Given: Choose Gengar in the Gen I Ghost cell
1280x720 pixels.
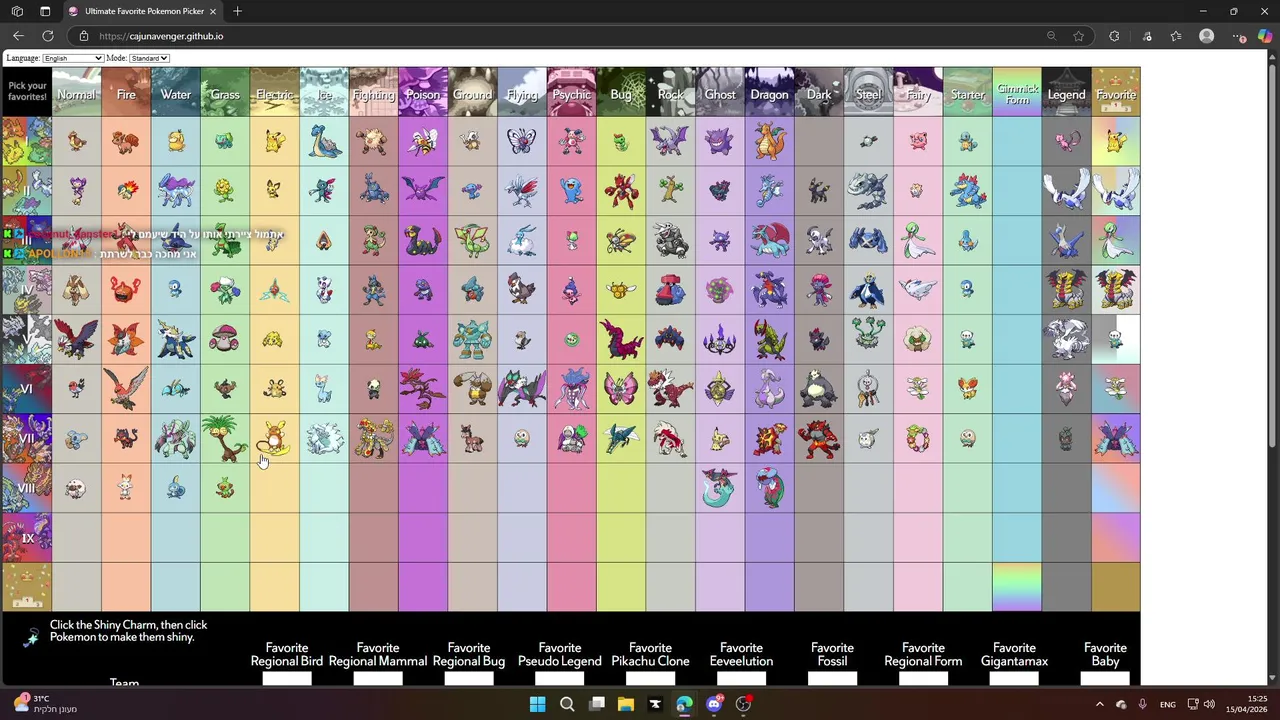Looking at the screenshot, I should 720,141.
